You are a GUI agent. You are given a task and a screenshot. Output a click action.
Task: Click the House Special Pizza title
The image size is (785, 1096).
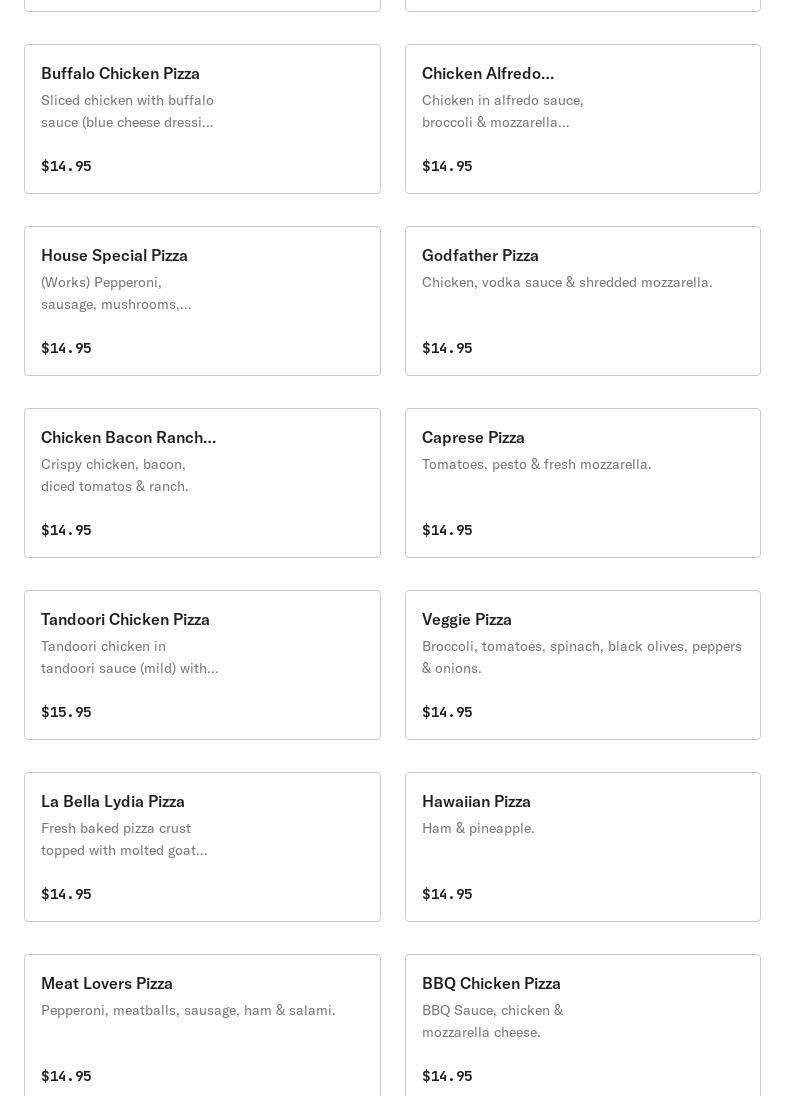114,255
